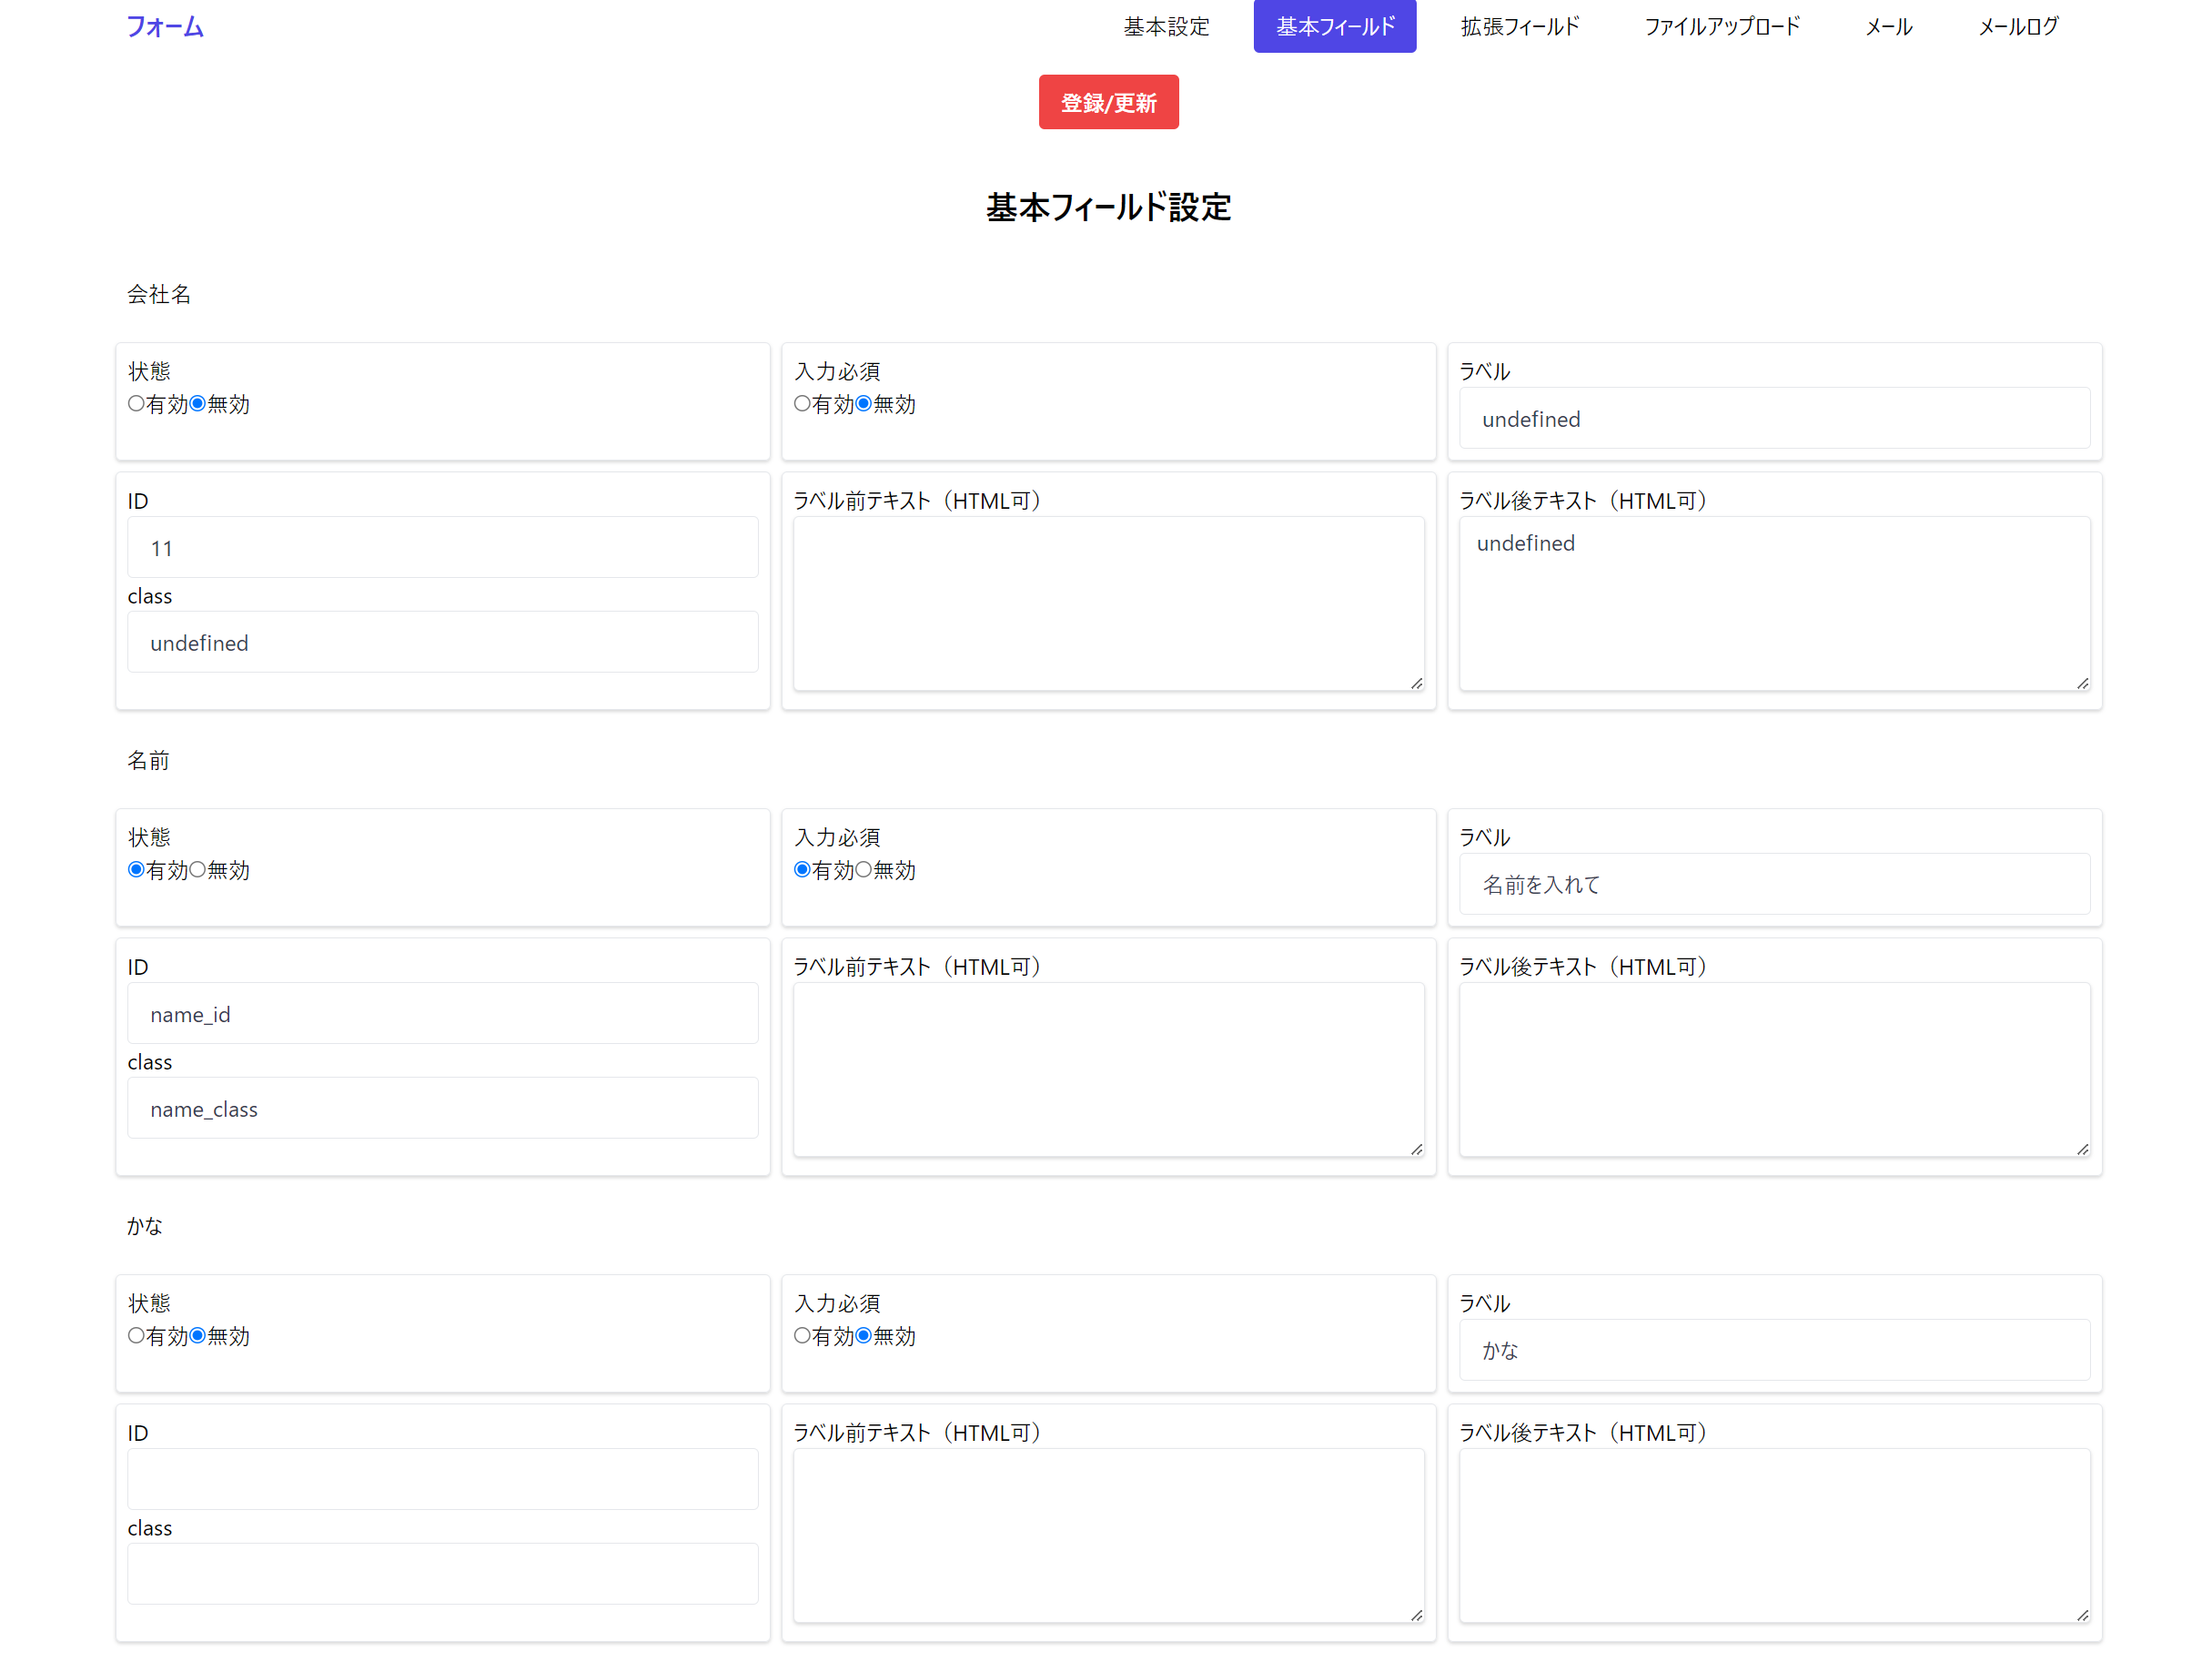This screenshot has height=1662, width=2212.
Task: Grab resize handle of 名前 ラベル前テキスト textarea
Action: point(1416,1149)
